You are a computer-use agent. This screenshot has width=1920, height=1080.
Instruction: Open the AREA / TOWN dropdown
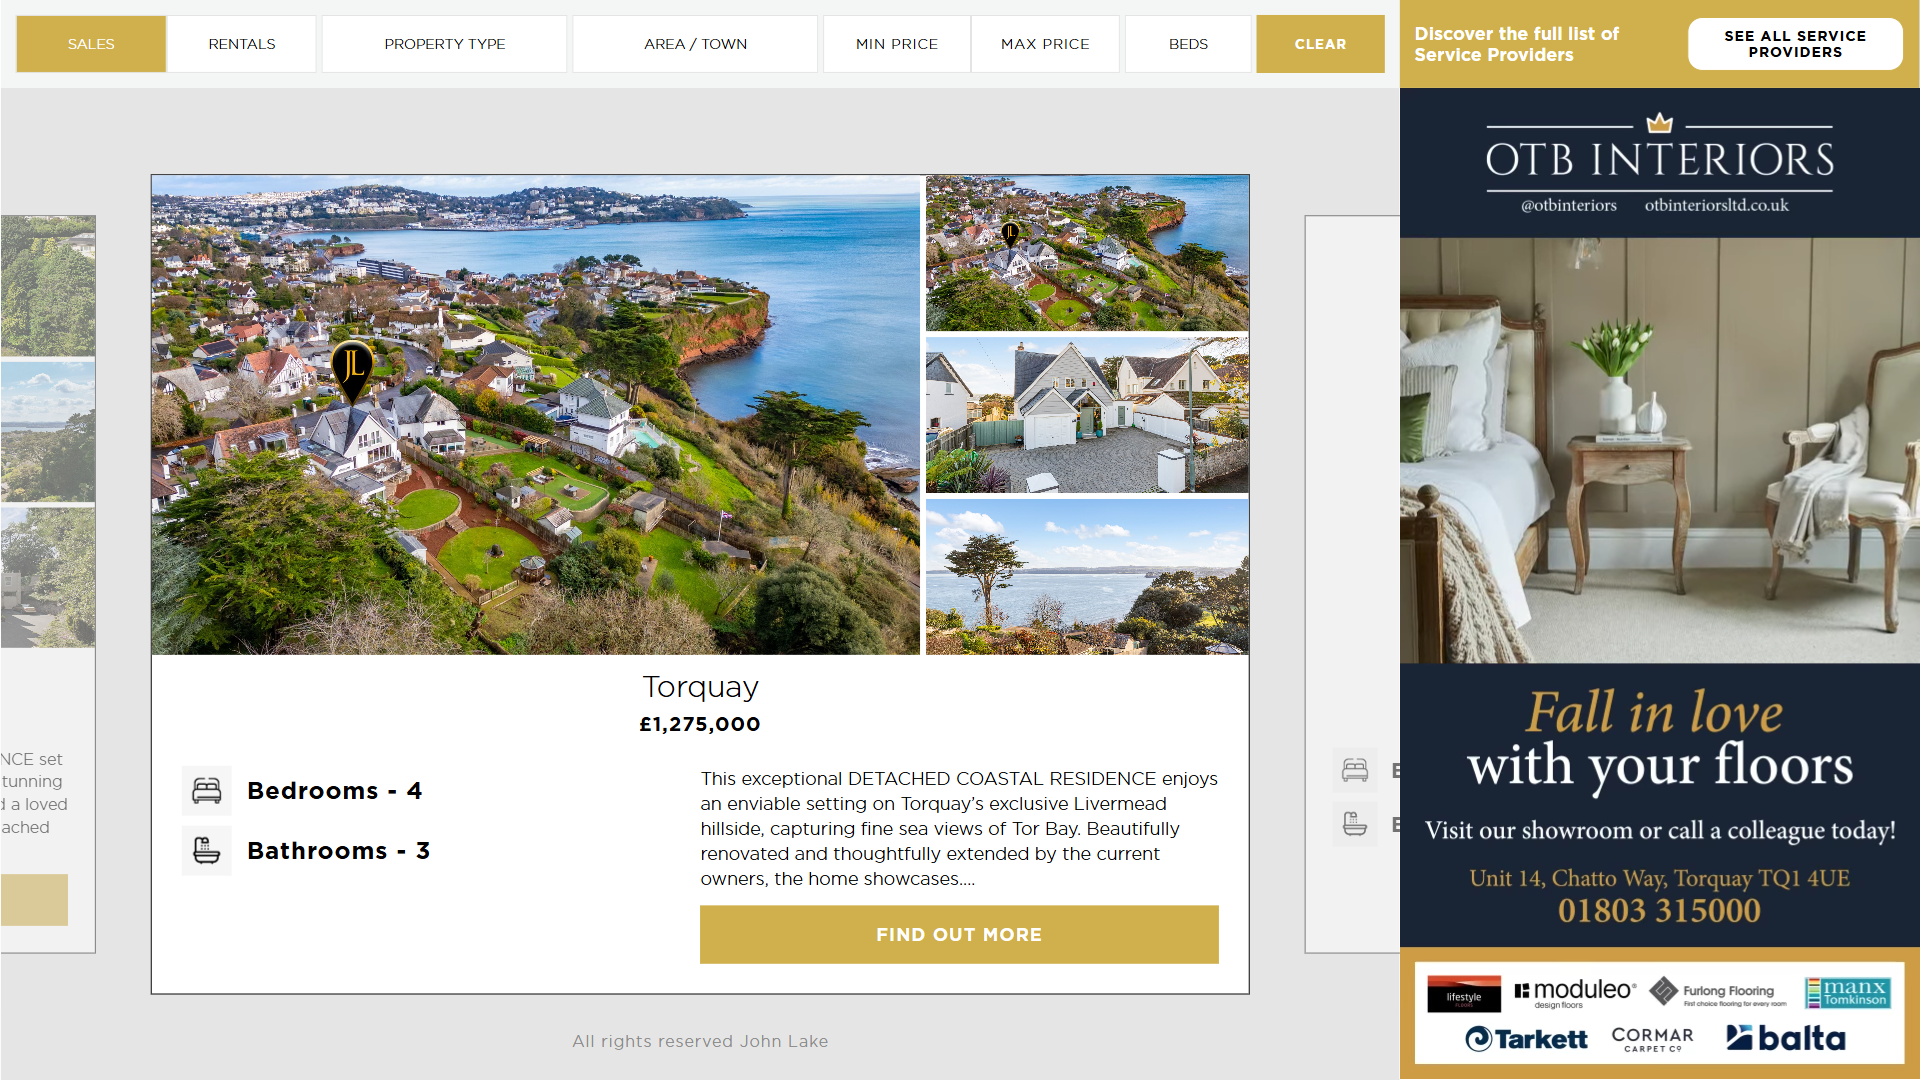tap(696, 44)
